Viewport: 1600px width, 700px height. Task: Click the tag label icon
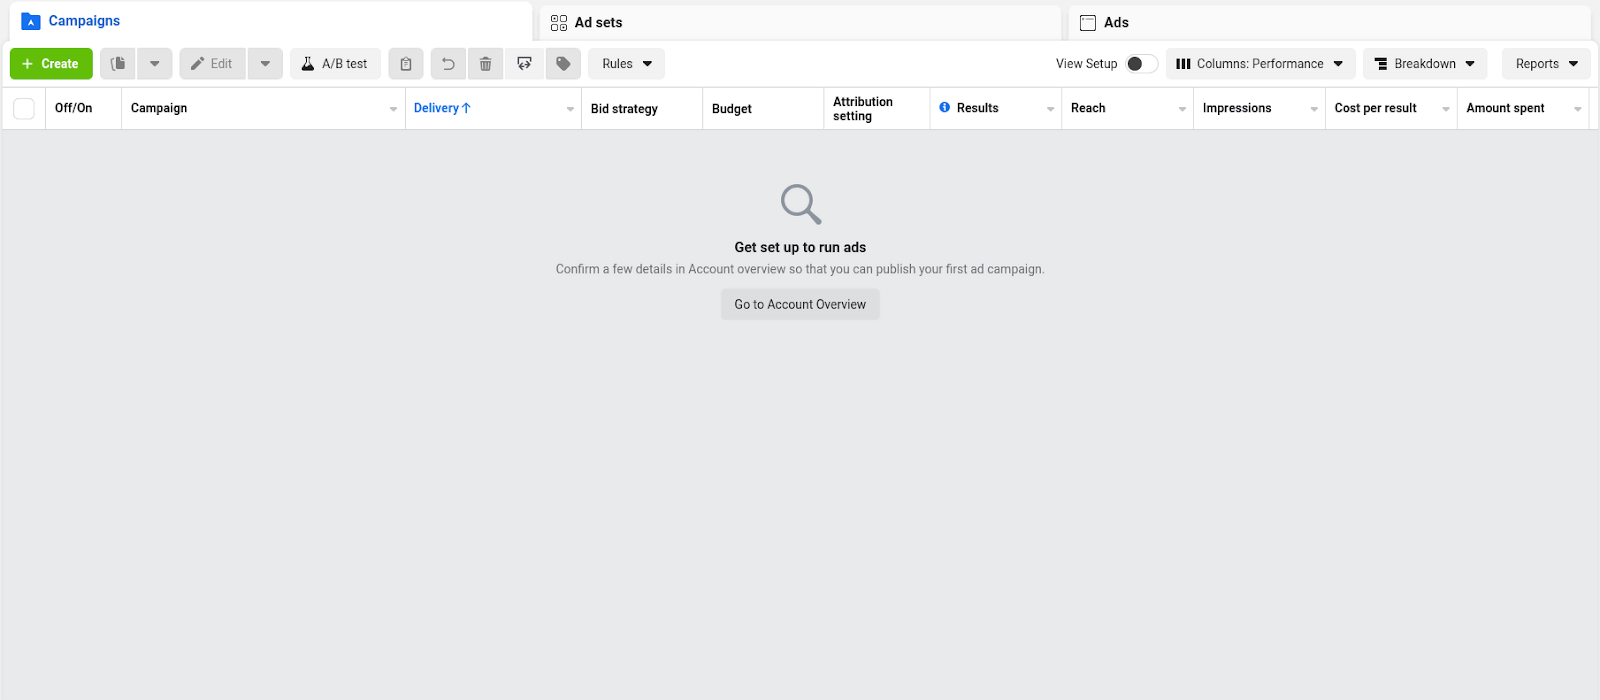563,64
